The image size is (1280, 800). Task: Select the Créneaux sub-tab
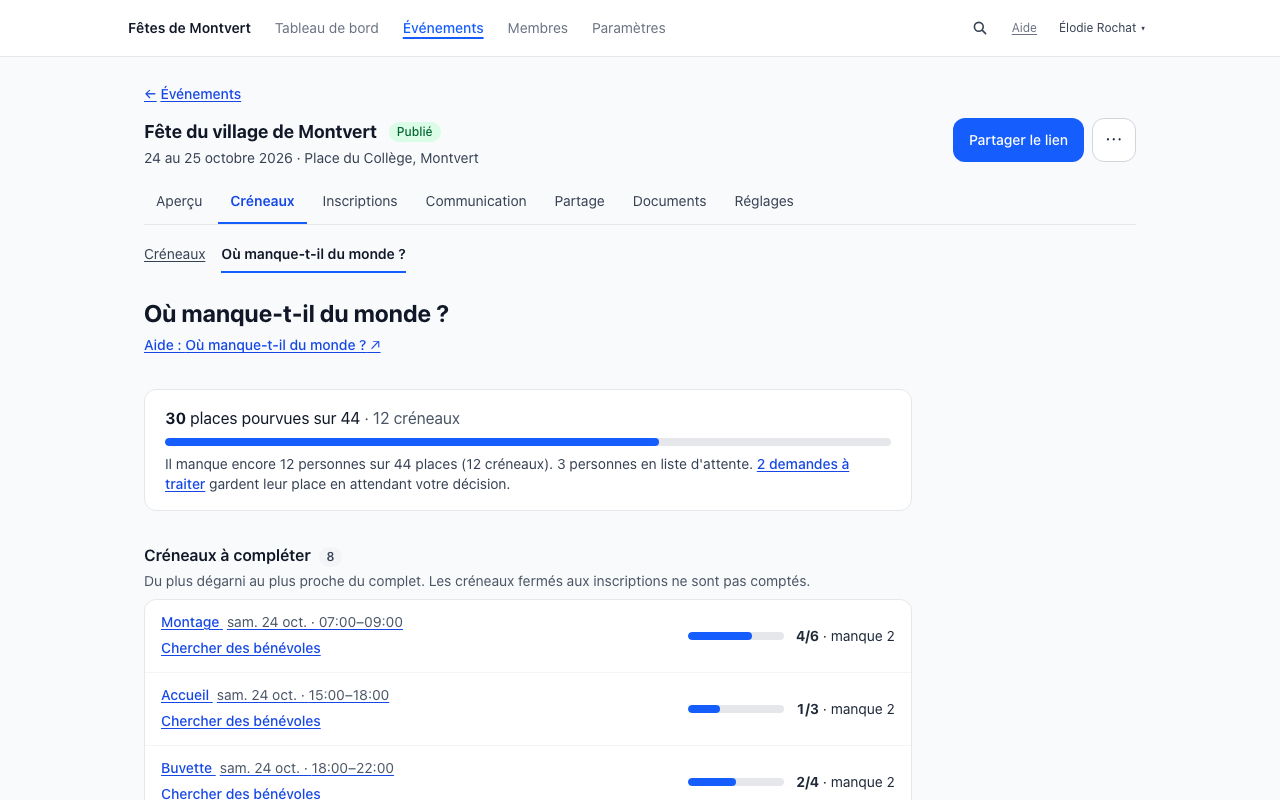[x=175, y=254]
